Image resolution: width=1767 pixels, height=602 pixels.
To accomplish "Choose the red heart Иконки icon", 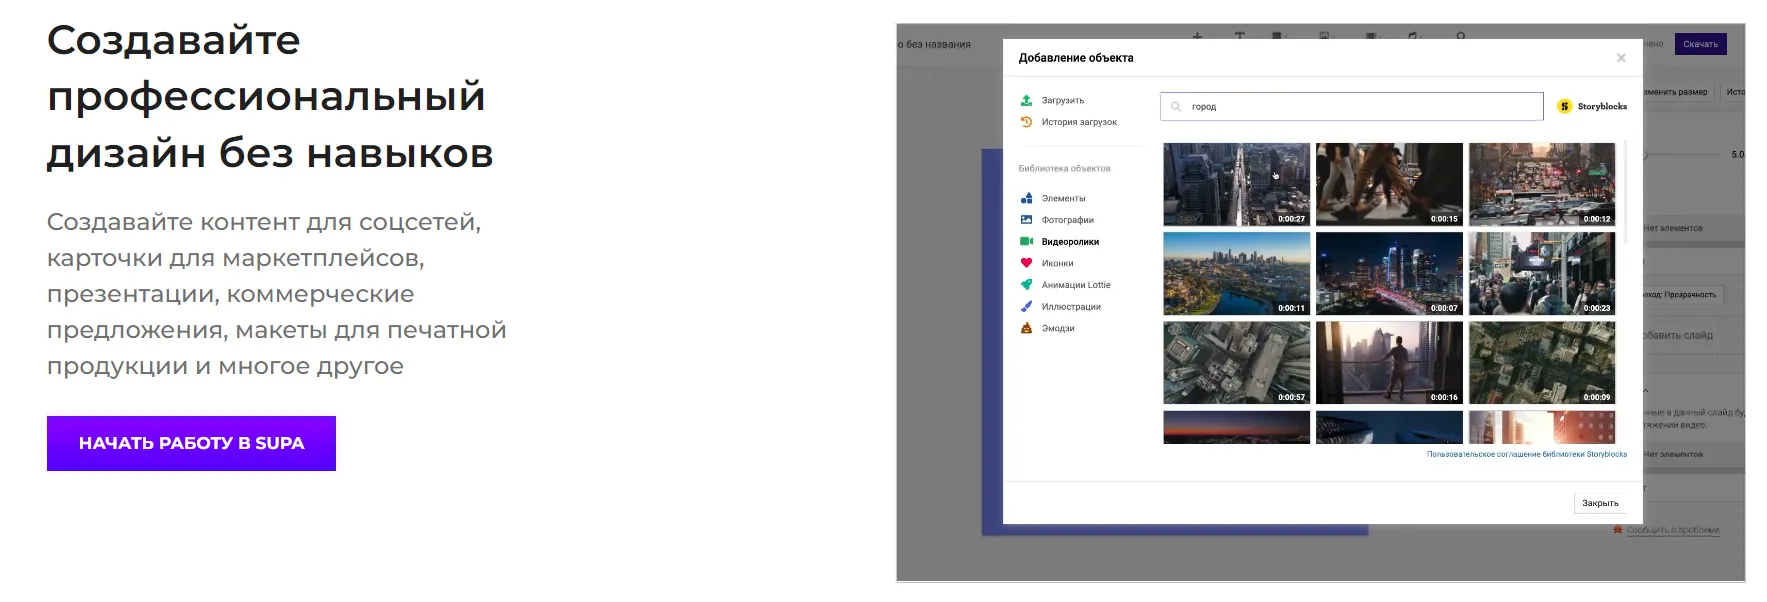I will tap(1026, 263).
